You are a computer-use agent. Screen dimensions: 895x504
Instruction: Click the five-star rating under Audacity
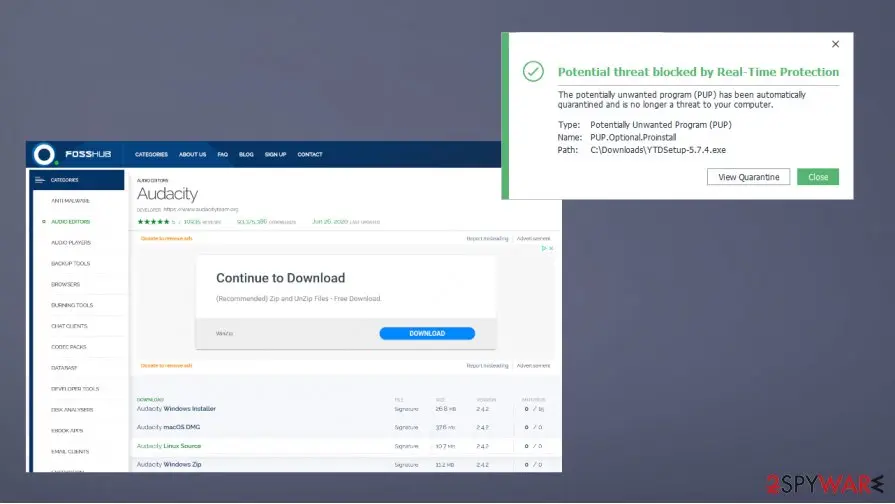click(153, 221)
